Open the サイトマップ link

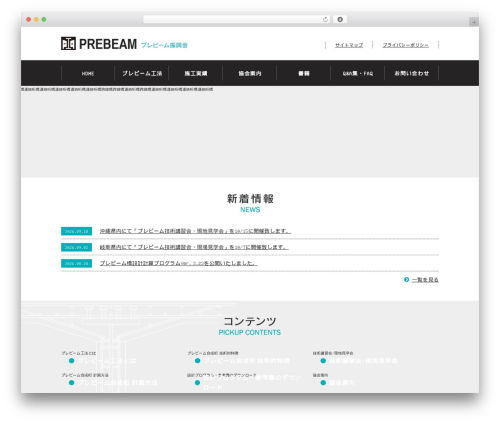point(349,45)
